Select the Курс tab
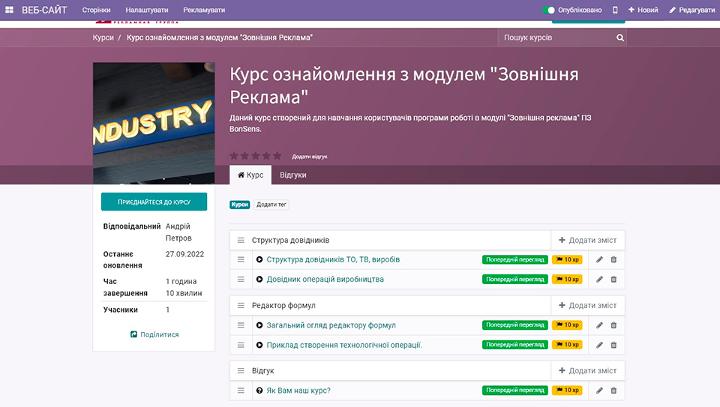Screen dimensions: 720x407 coord(251,175)
